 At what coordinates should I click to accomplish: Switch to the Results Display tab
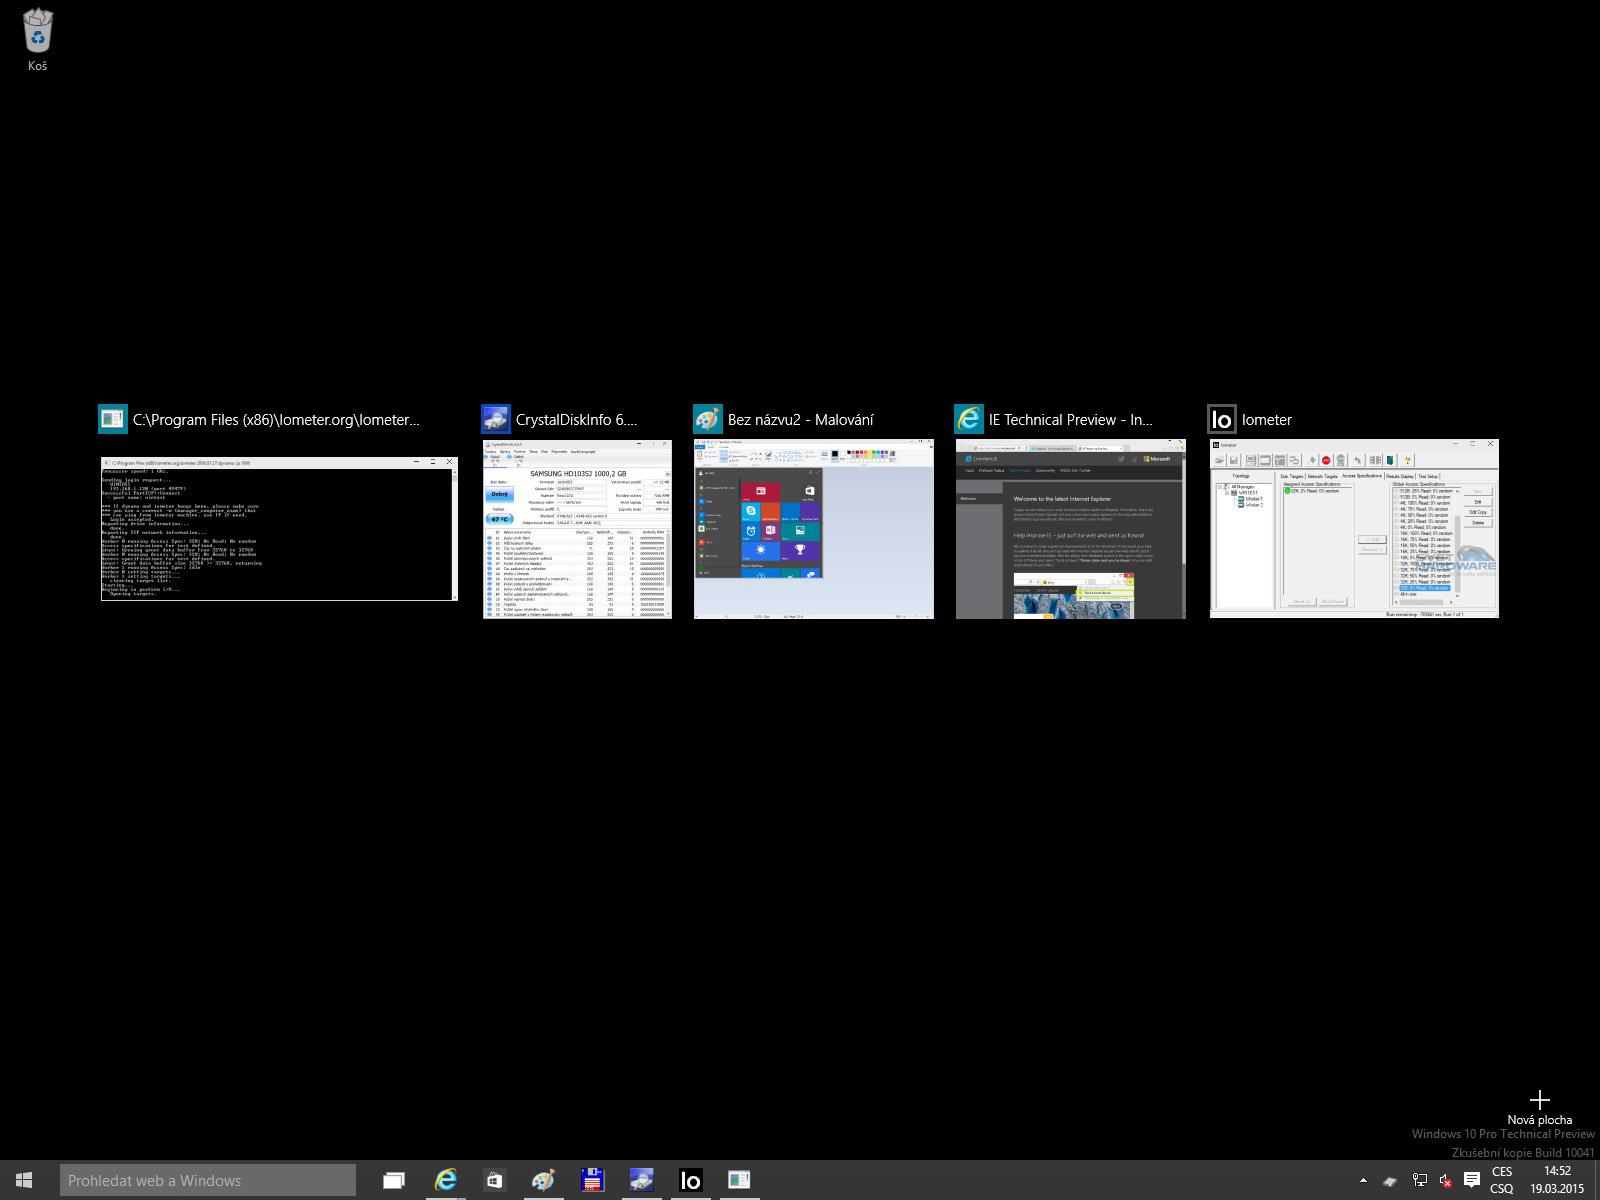click(x=1398, y=476)
